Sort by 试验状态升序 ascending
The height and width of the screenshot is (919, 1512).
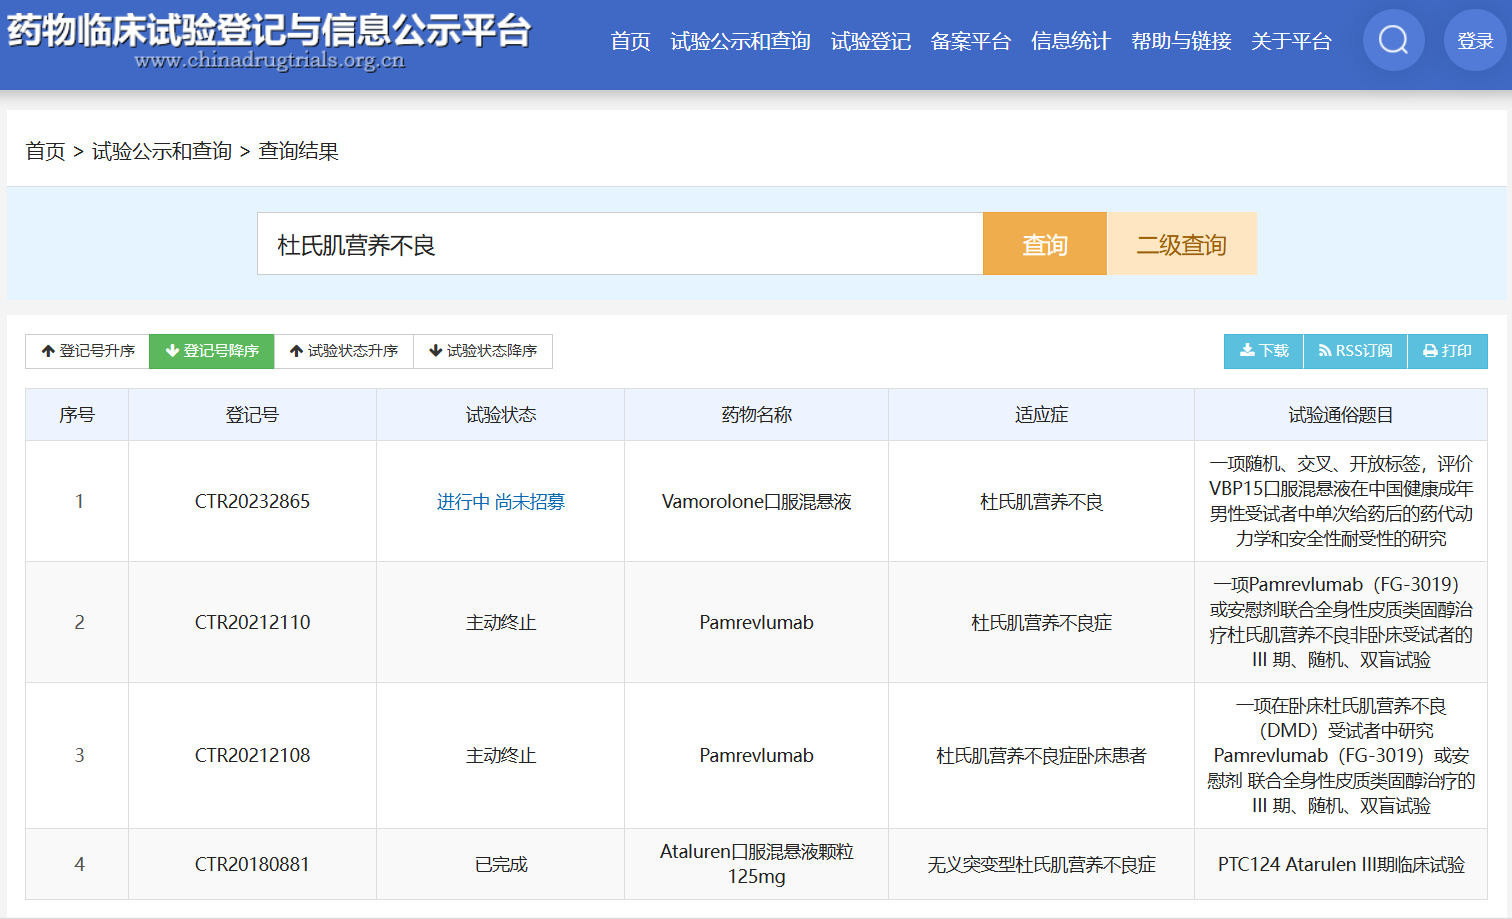[344, 351]
